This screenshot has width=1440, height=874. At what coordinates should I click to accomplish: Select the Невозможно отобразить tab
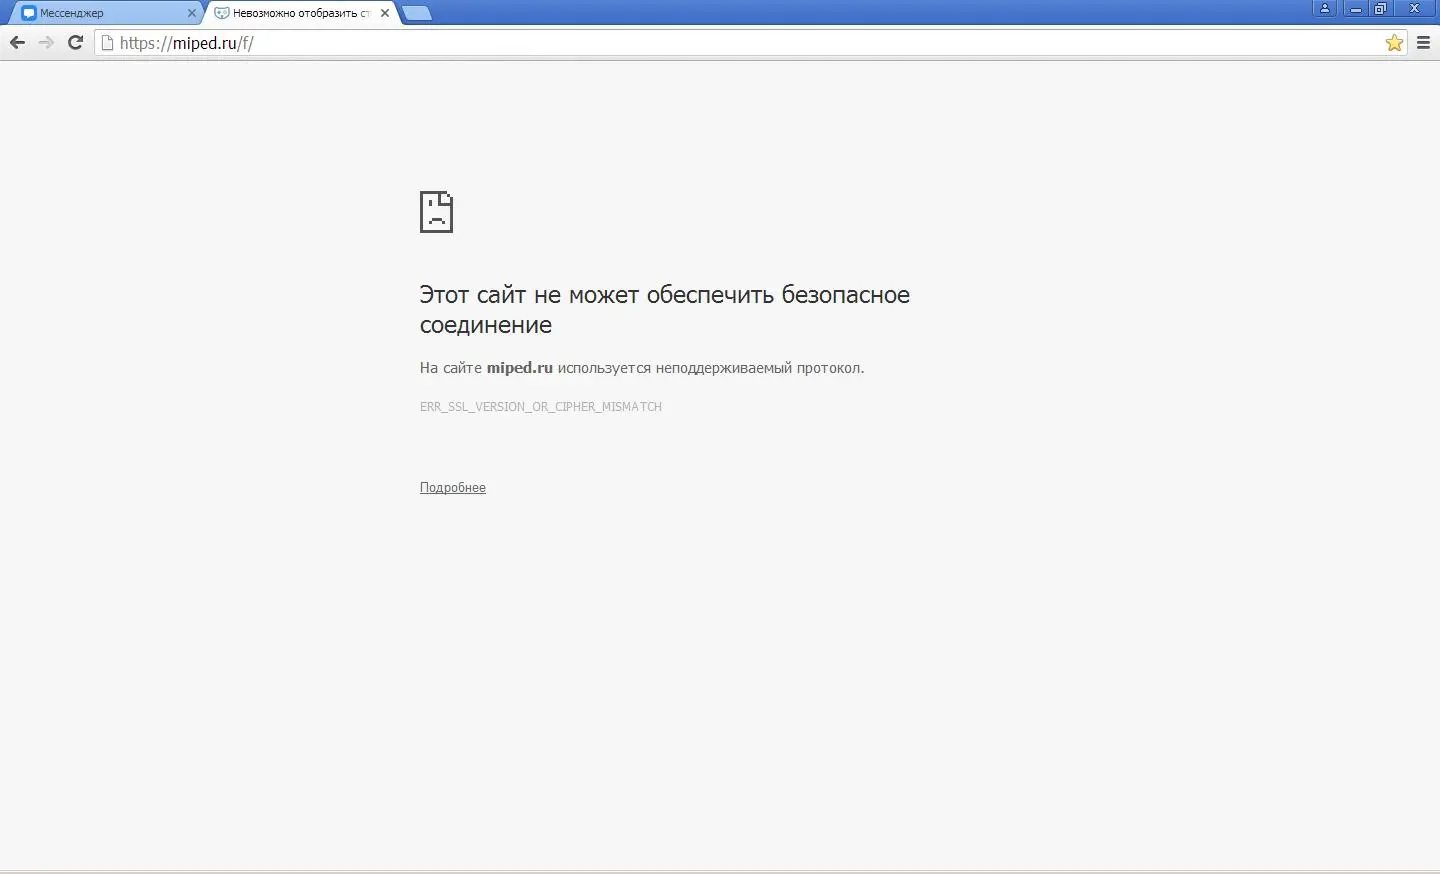click(x=301, y=13)
